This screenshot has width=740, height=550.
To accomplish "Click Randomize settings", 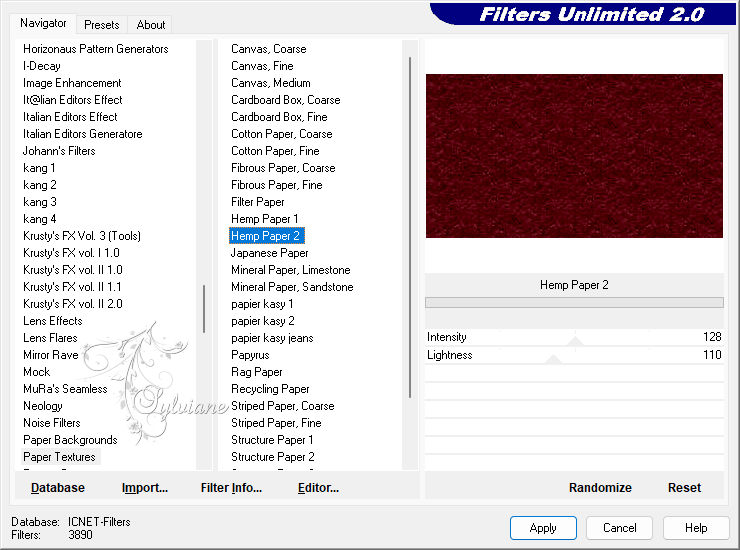I will point(600,487).
